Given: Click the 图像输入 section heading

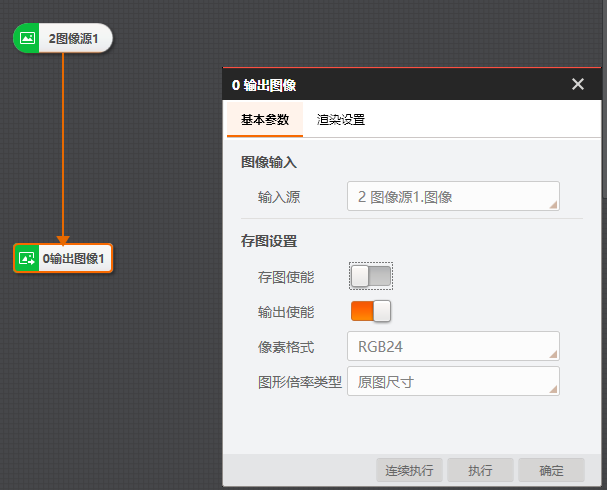Looking at the screenshot, I should [x=269, y=162].
